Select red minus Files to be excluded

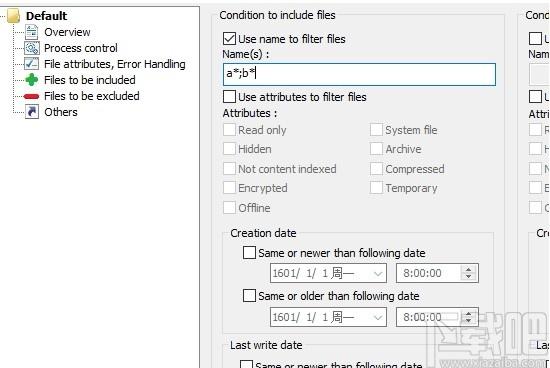coord(32,96)
